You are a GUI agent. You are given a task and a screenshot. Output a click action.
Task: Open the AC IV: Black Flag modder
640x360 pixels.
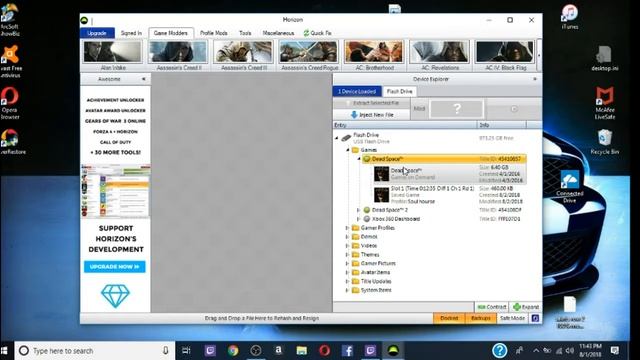click(x=505, y=55)
